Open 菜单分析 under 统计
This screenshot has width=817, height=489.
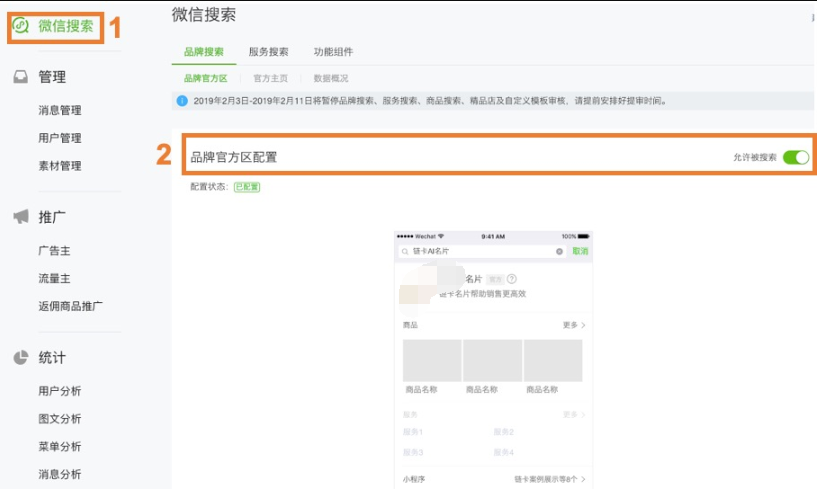tap(60, 446)
